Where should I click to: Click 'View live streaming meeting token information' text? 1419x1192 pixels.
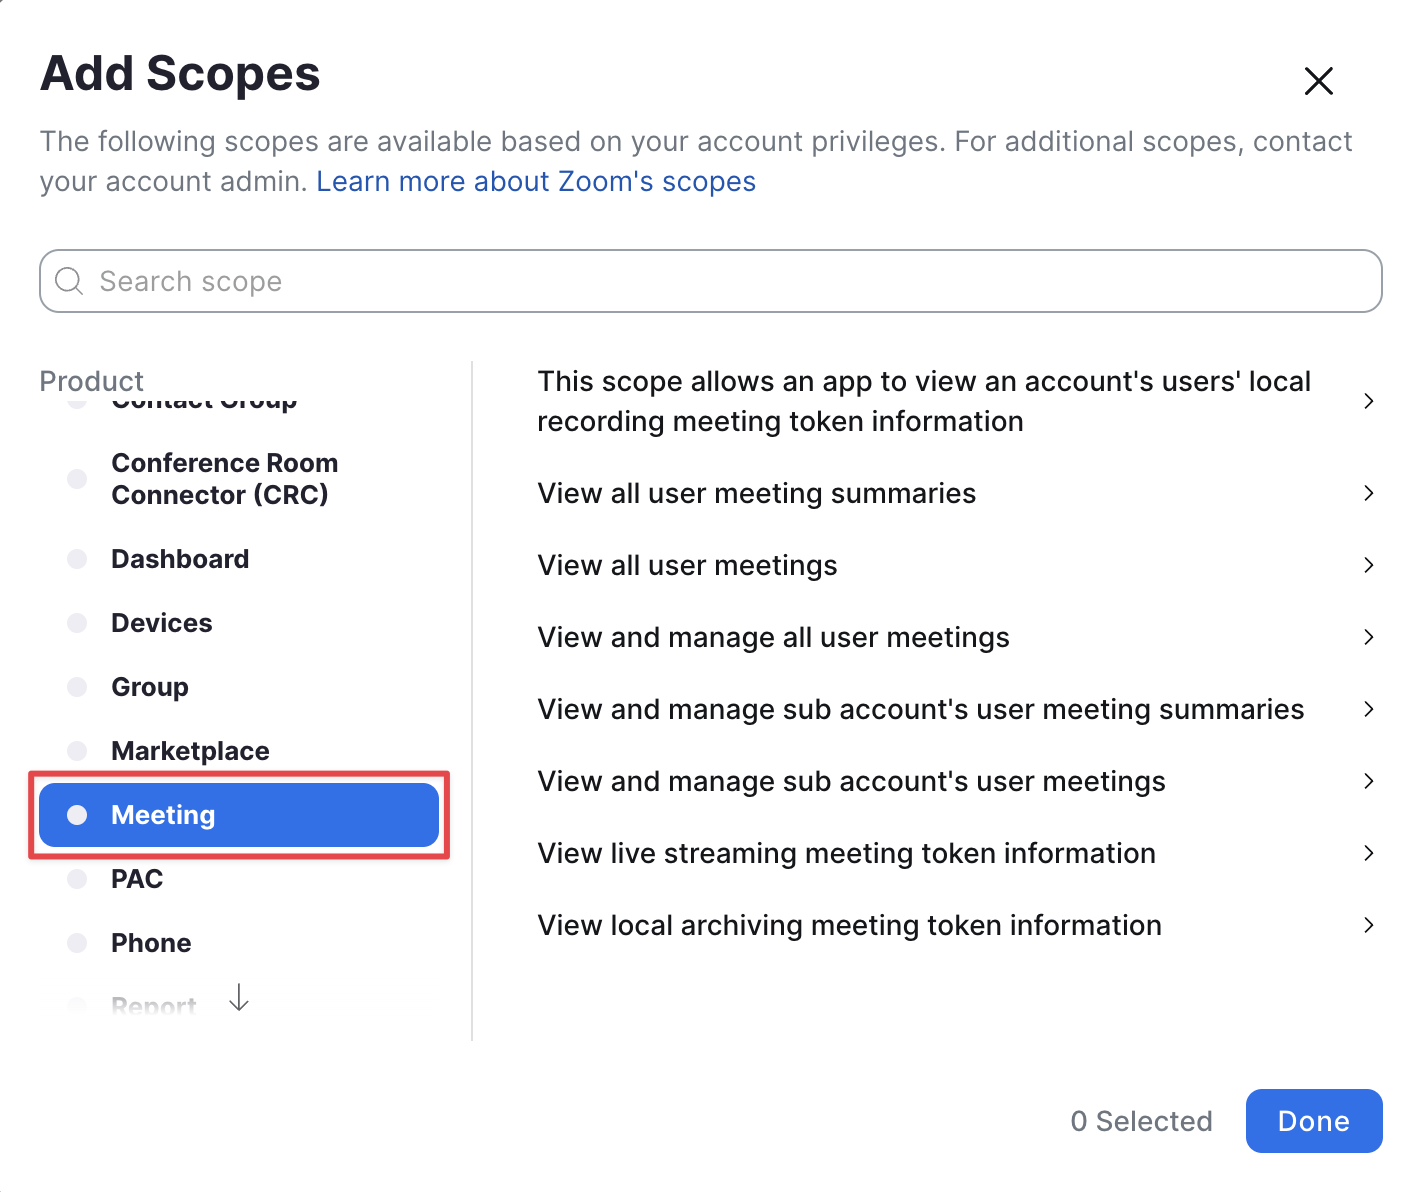click(847, 853)
